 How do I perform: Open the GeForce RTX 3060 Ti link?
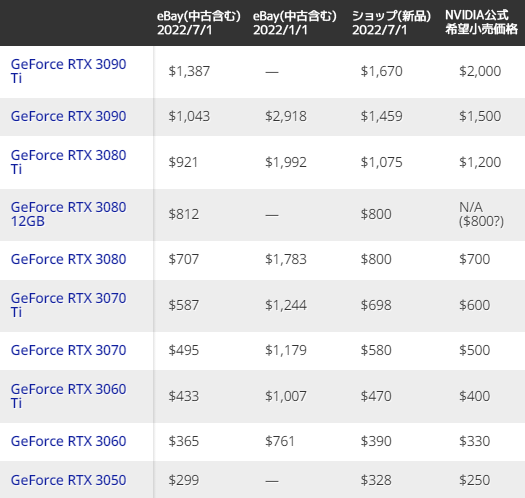click(x=68, y=396)
